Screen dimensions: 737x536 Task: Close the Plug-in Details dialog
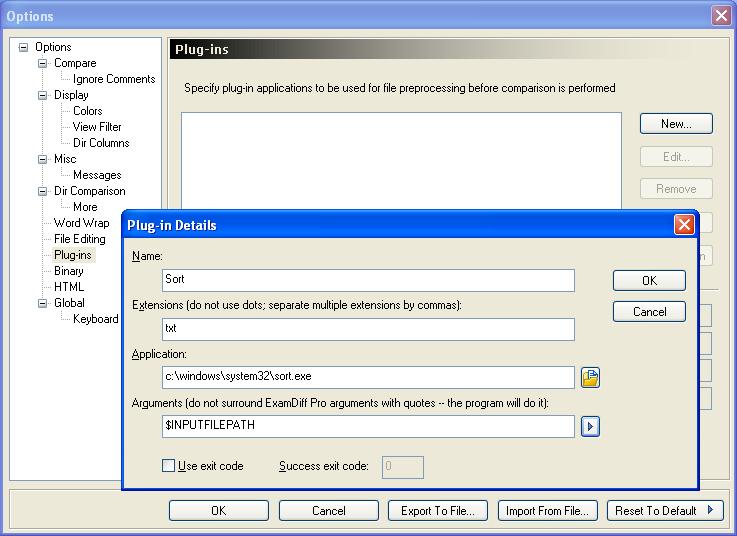click(x=684, y=225)
